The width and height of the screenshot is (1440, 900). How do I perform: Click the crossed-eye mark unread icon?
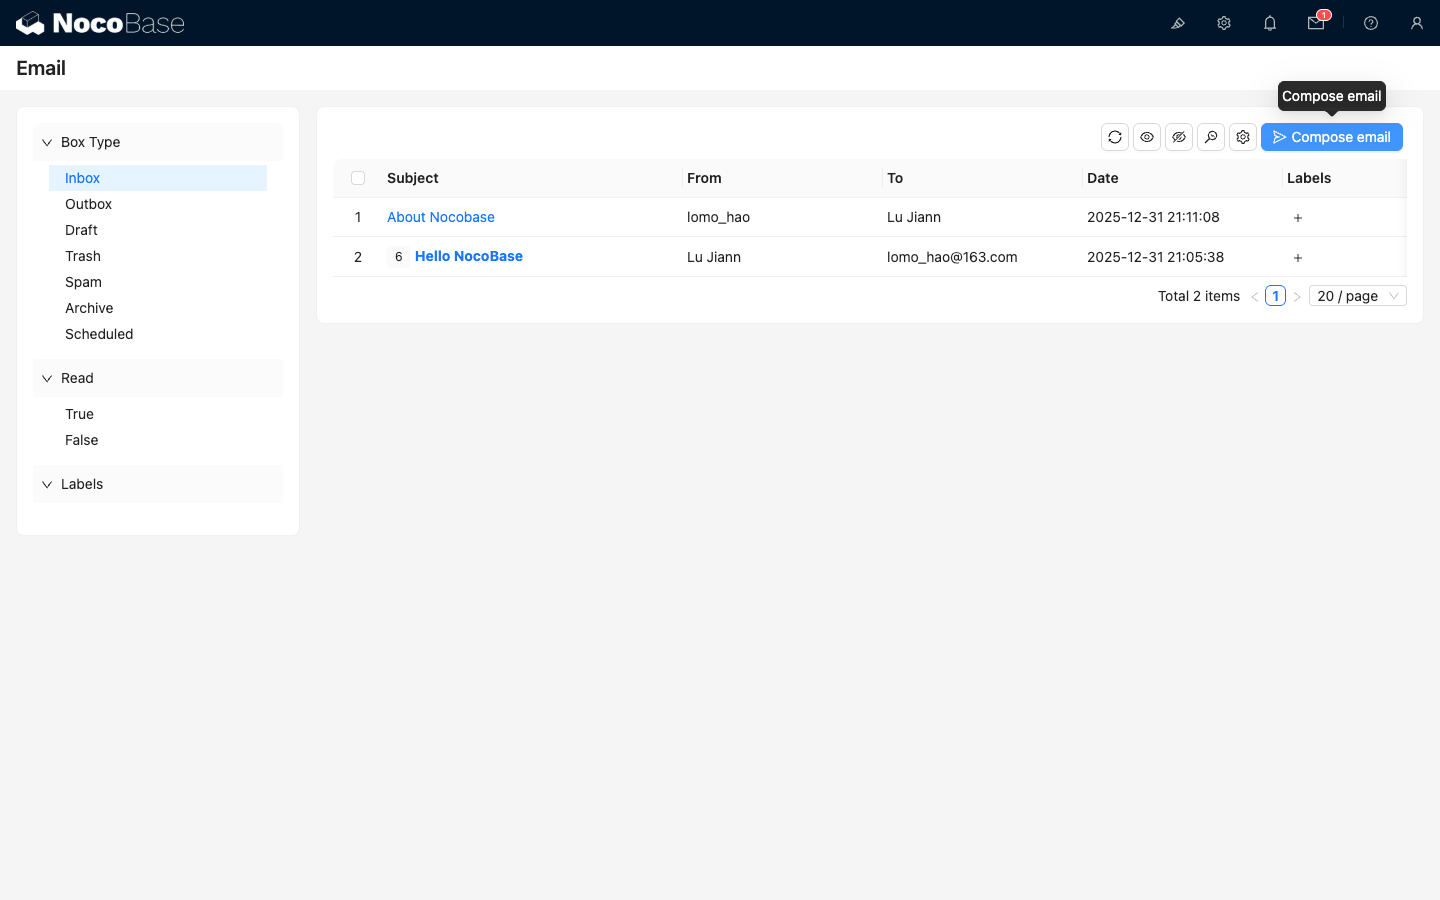point(1179,137)
